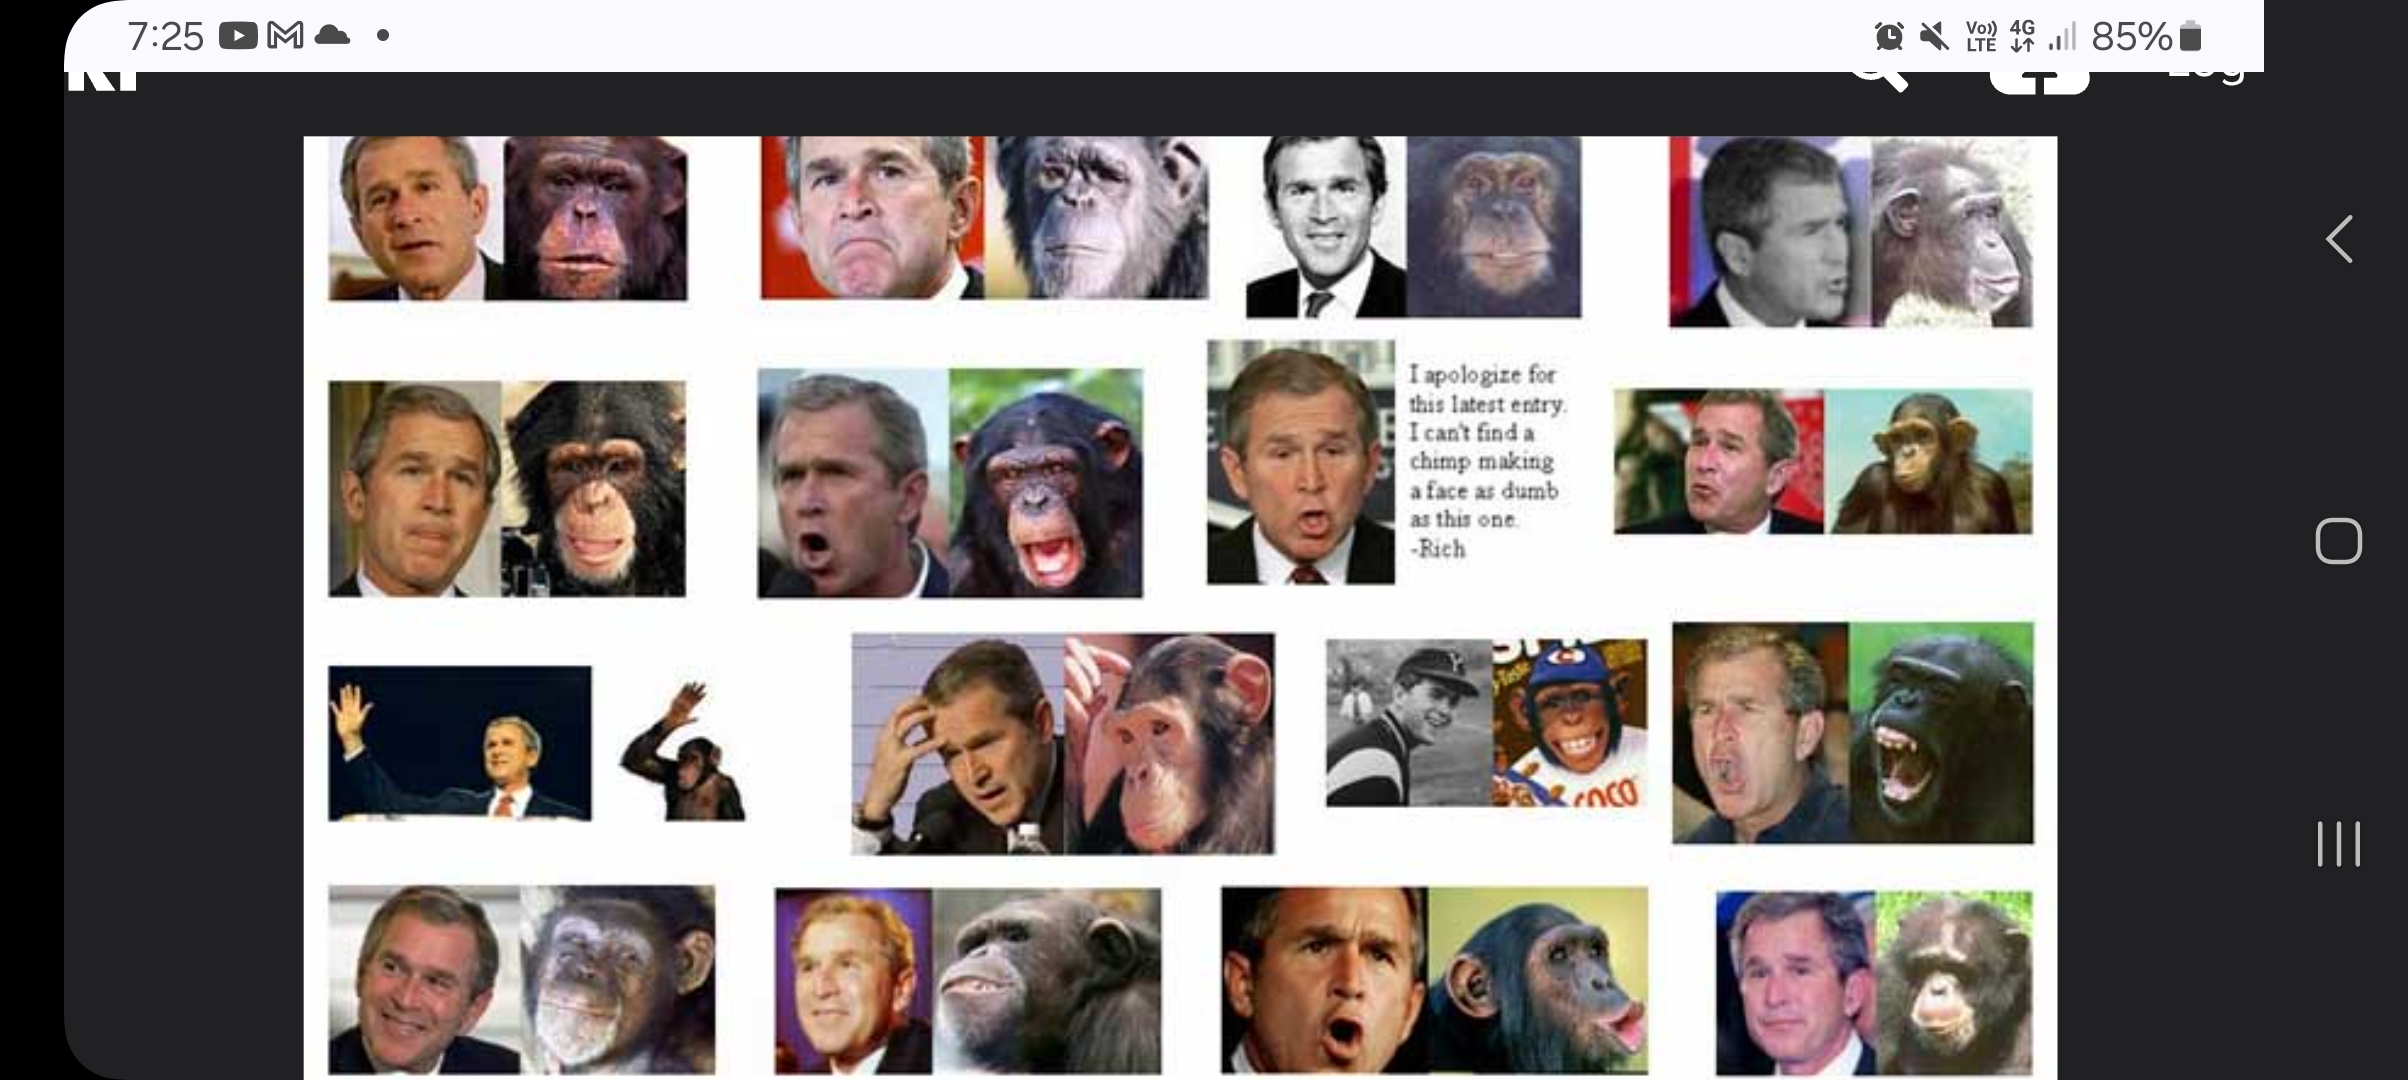The image size is (2408, 1080).
Task: Tap the Home navigation button
Action: (x=2338, y=541)
